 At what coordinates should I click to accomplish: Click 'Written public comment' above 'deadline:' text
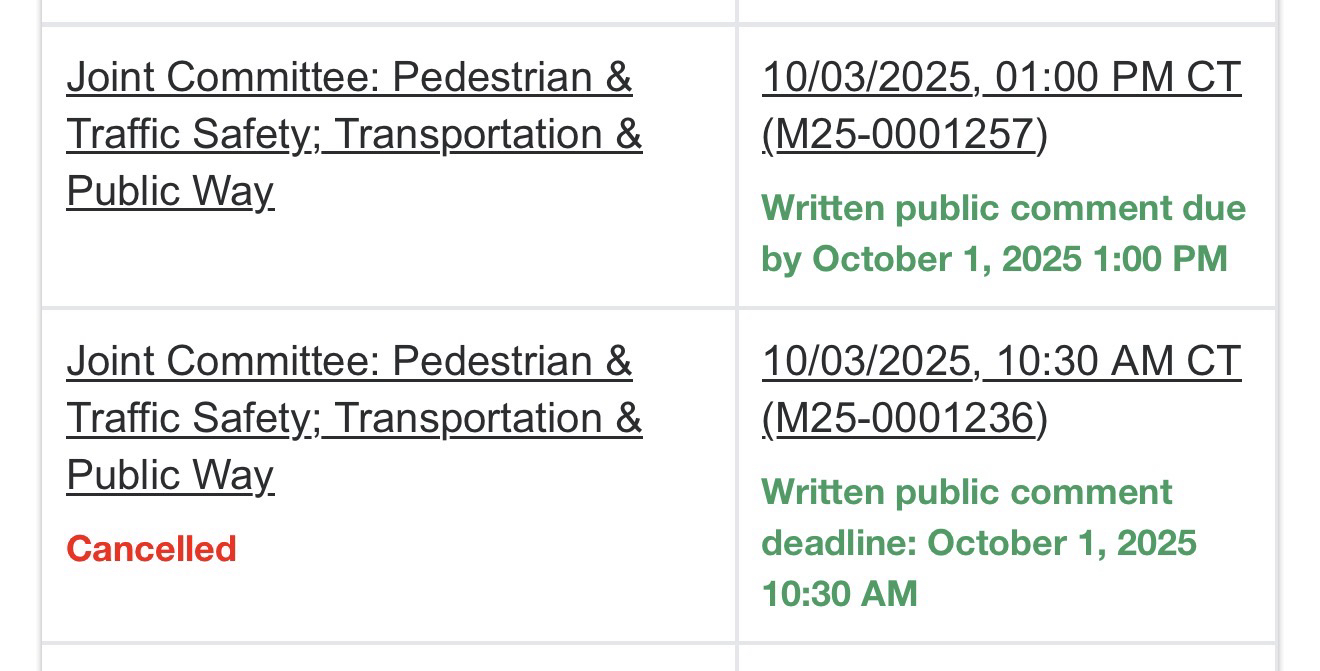966,492
